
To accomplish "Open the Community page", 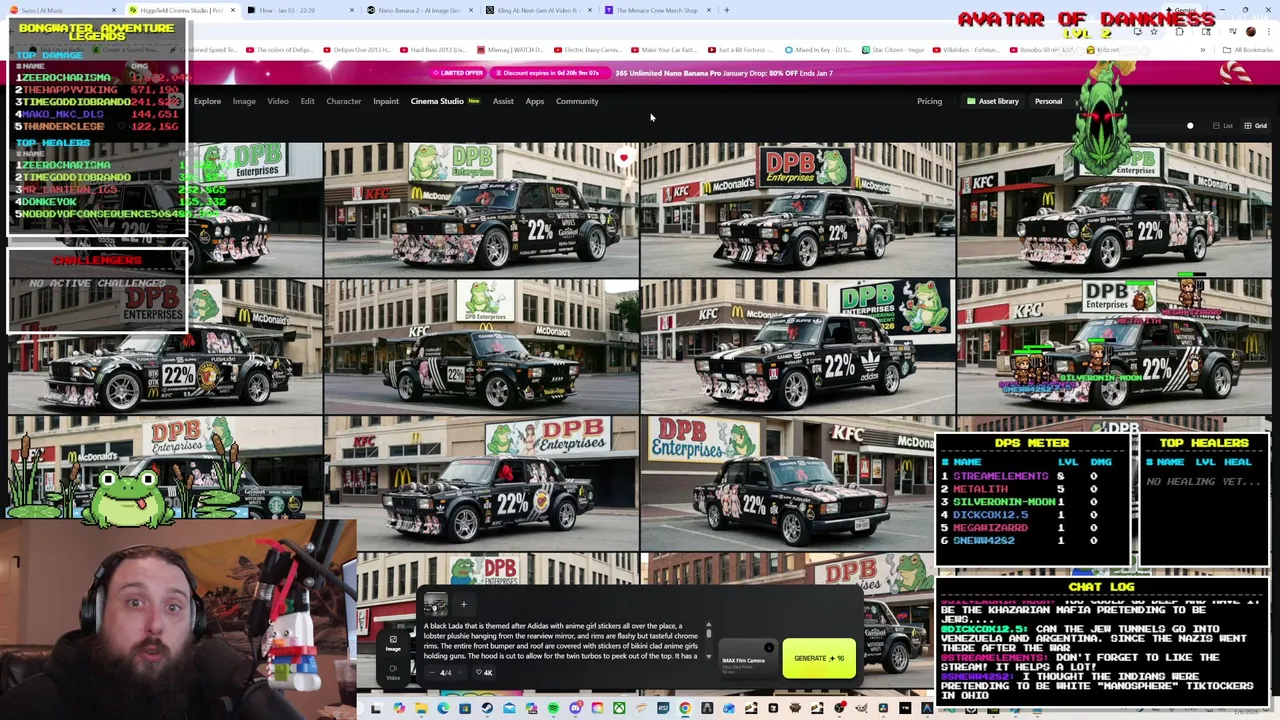I will [577, 101].
